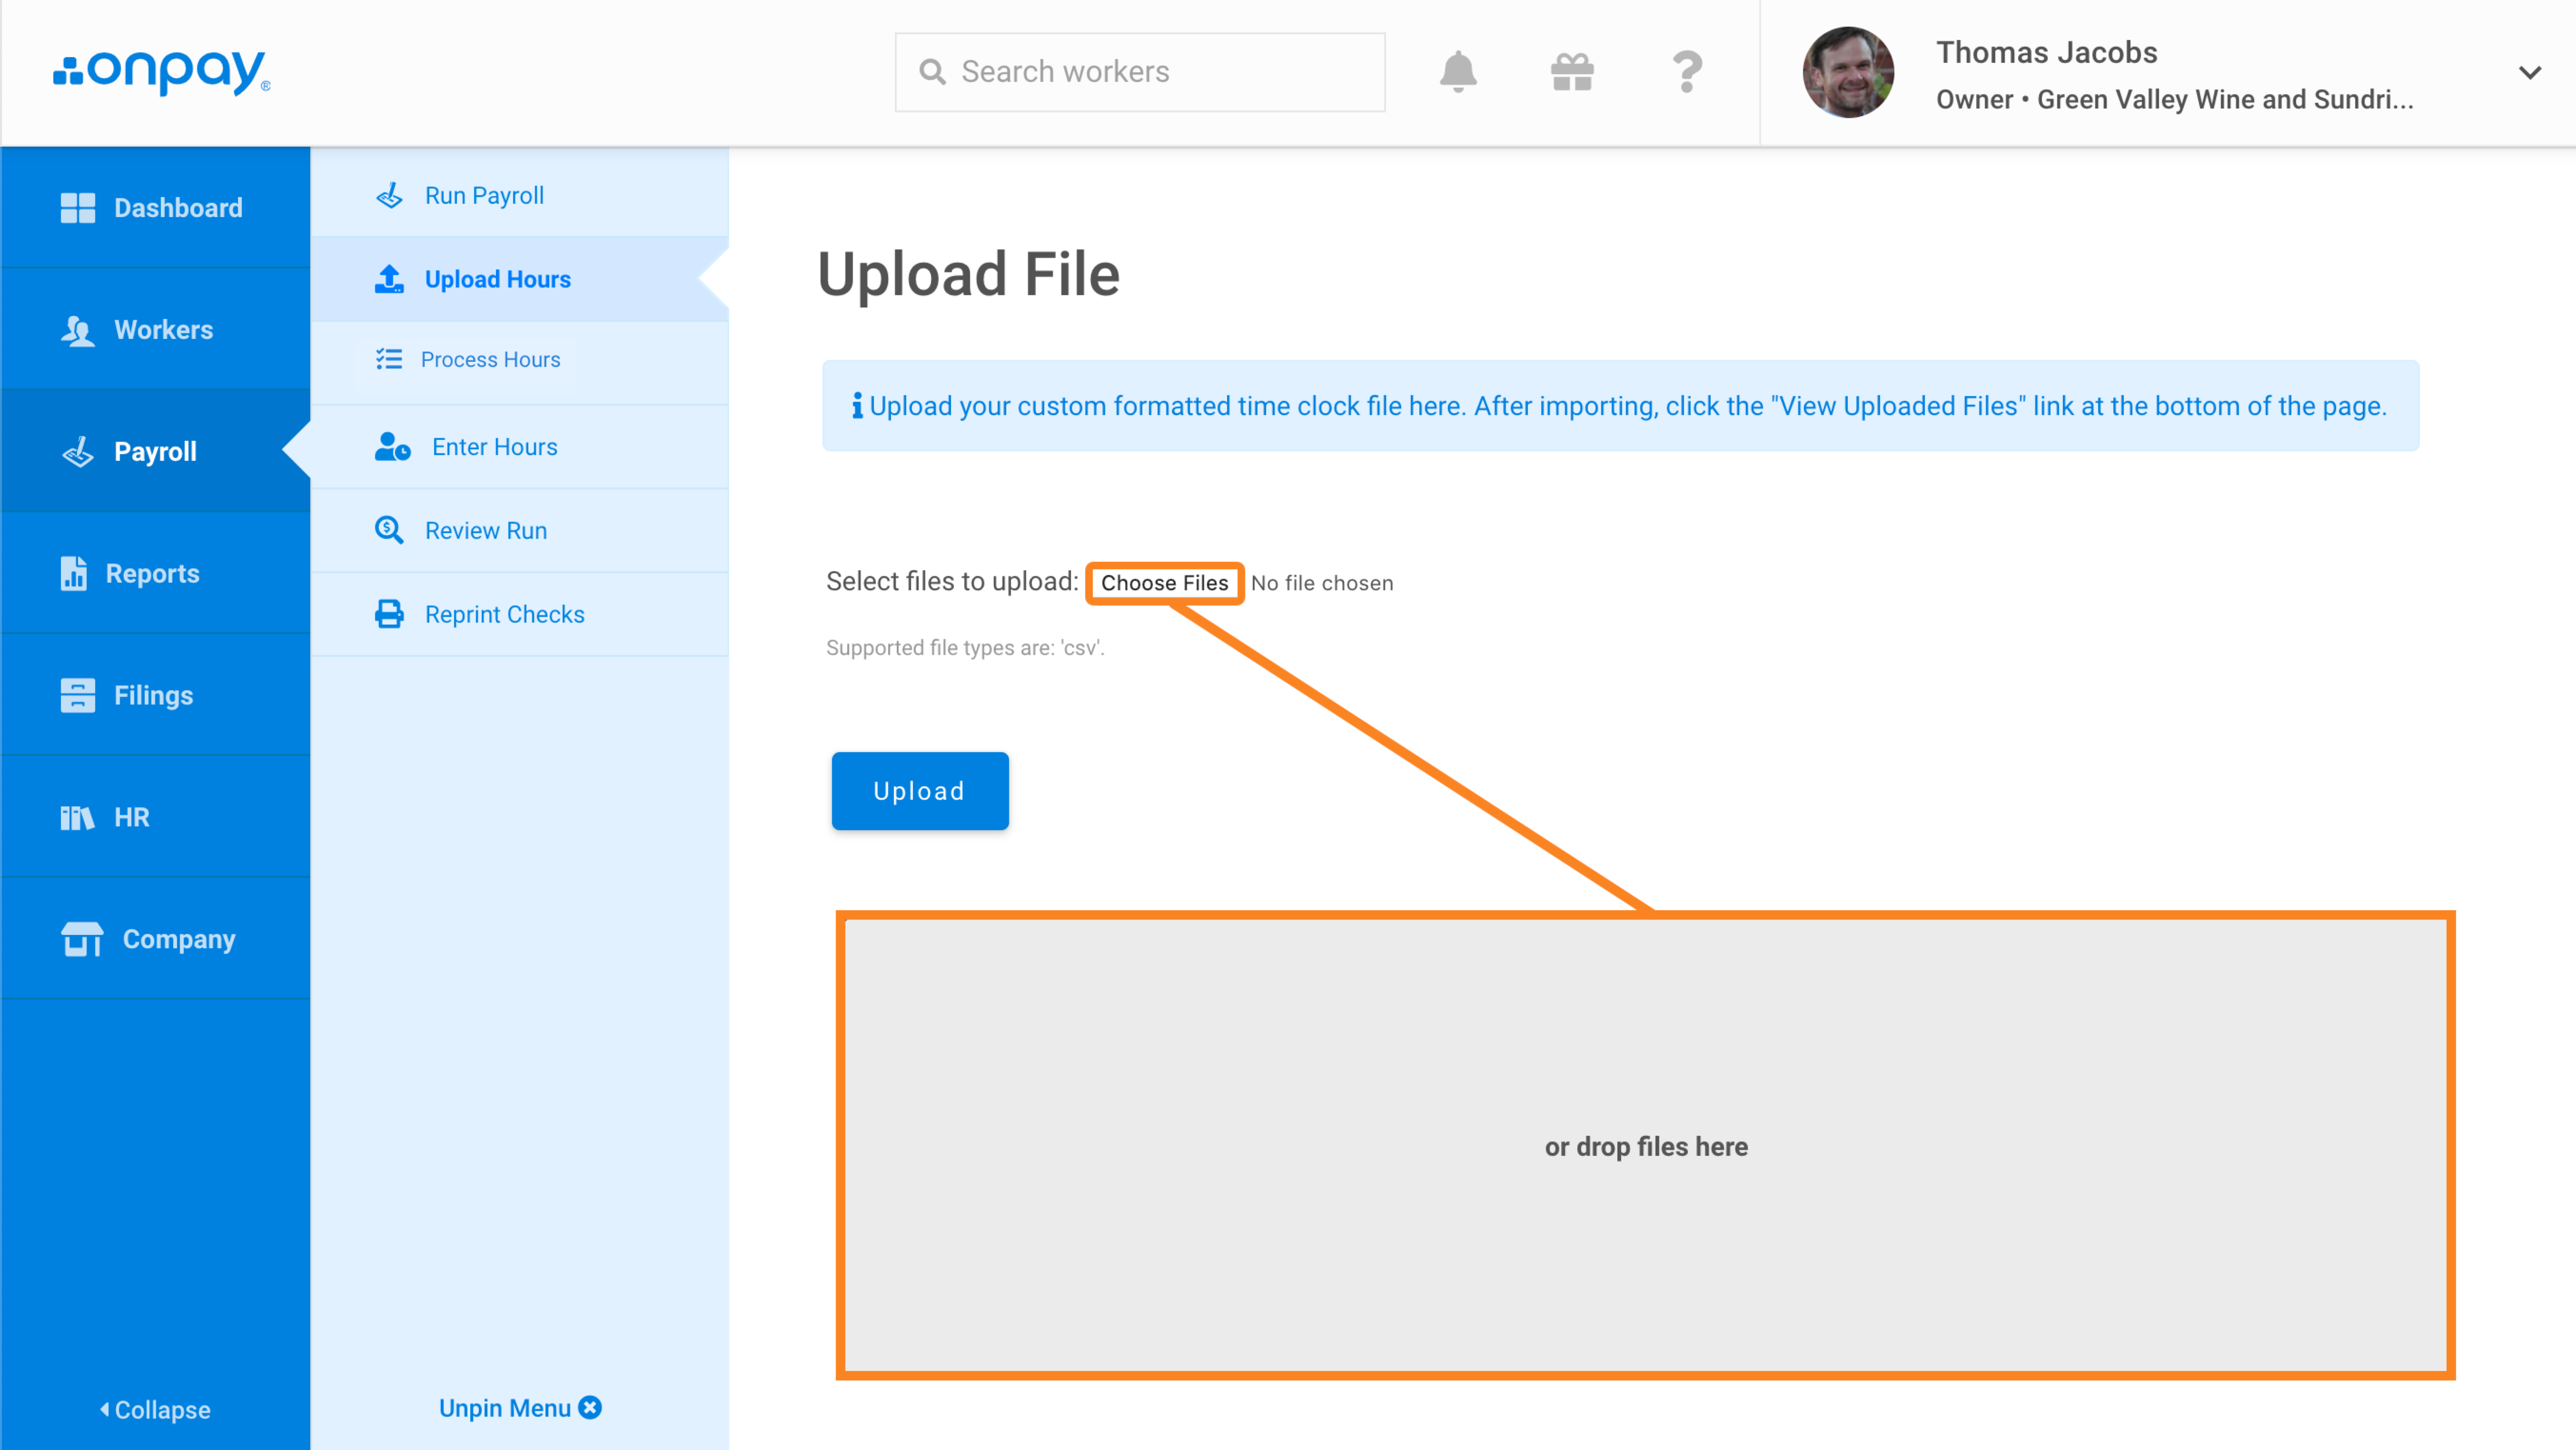Click the blue Upload button
Image resolution: width=2576 pixels, height=1450 pixels.
pyautogui.click(x=920, y=791)
